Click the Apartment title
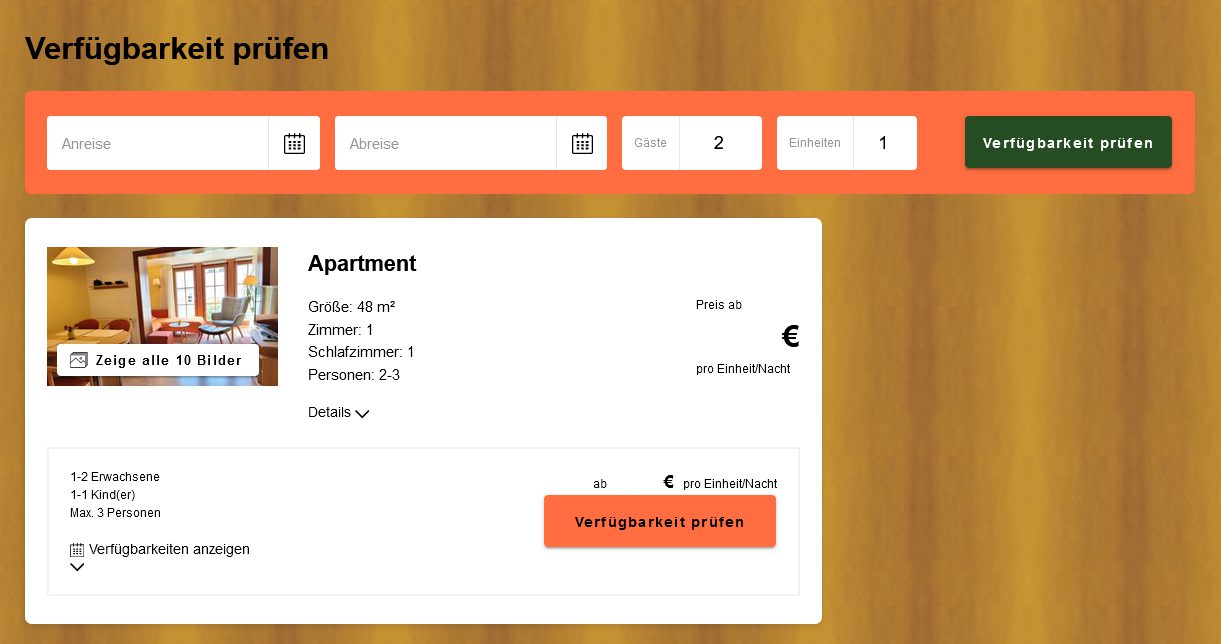 click(x=361, y=263)
